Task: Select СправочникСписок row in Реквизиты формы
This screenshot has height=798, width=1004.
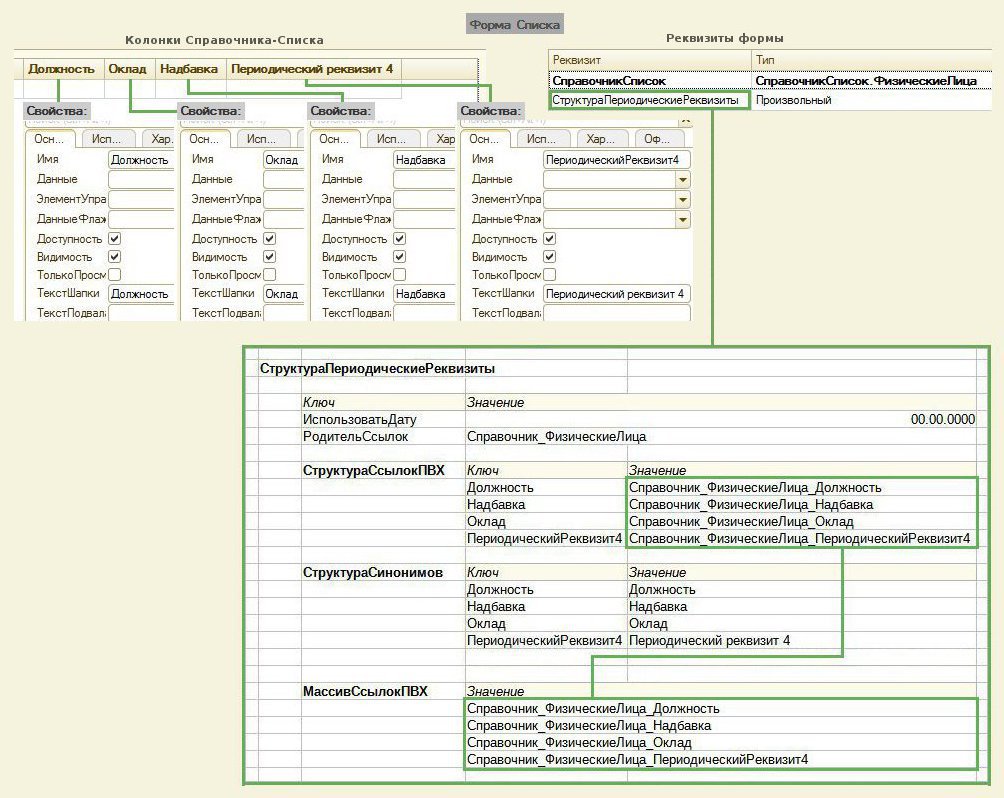Action: click(609, 80)
